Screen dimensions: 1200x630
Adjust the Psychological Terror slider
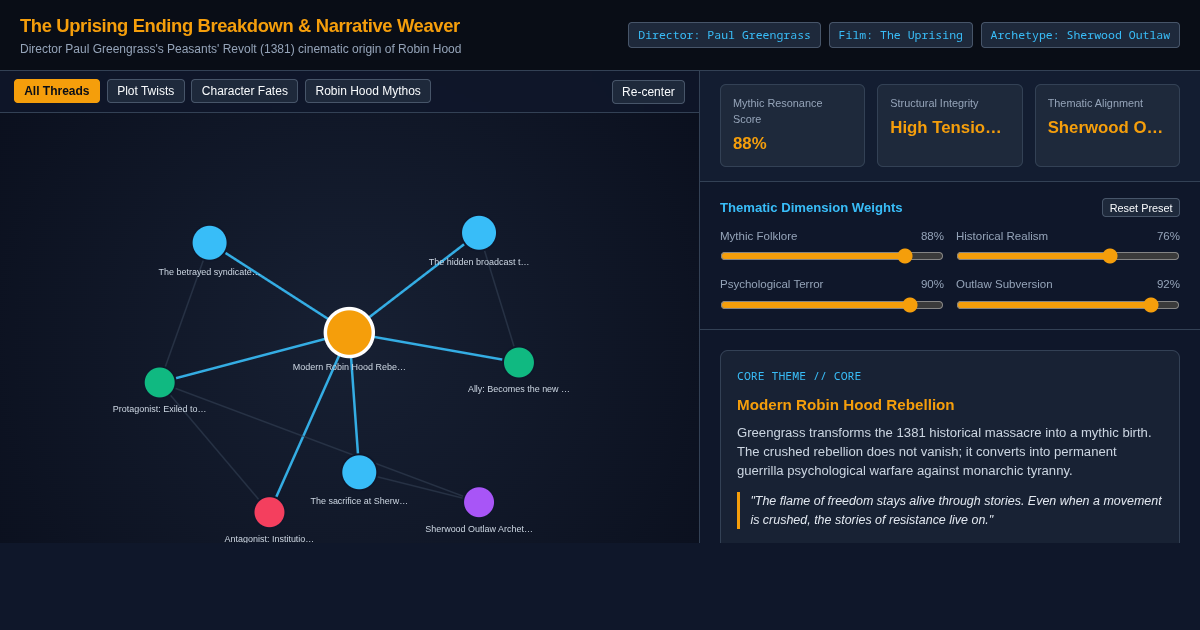pos(832,305)
